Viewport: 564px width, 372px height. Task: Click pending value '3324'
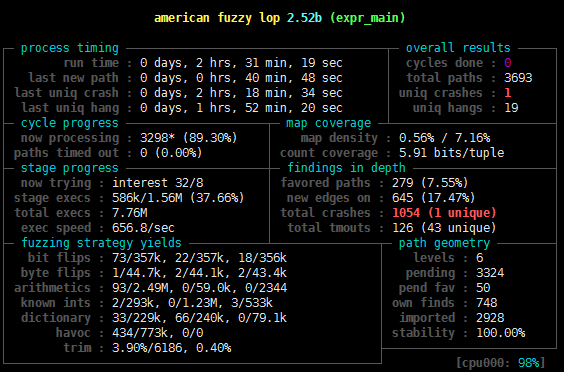pos(490,273)
